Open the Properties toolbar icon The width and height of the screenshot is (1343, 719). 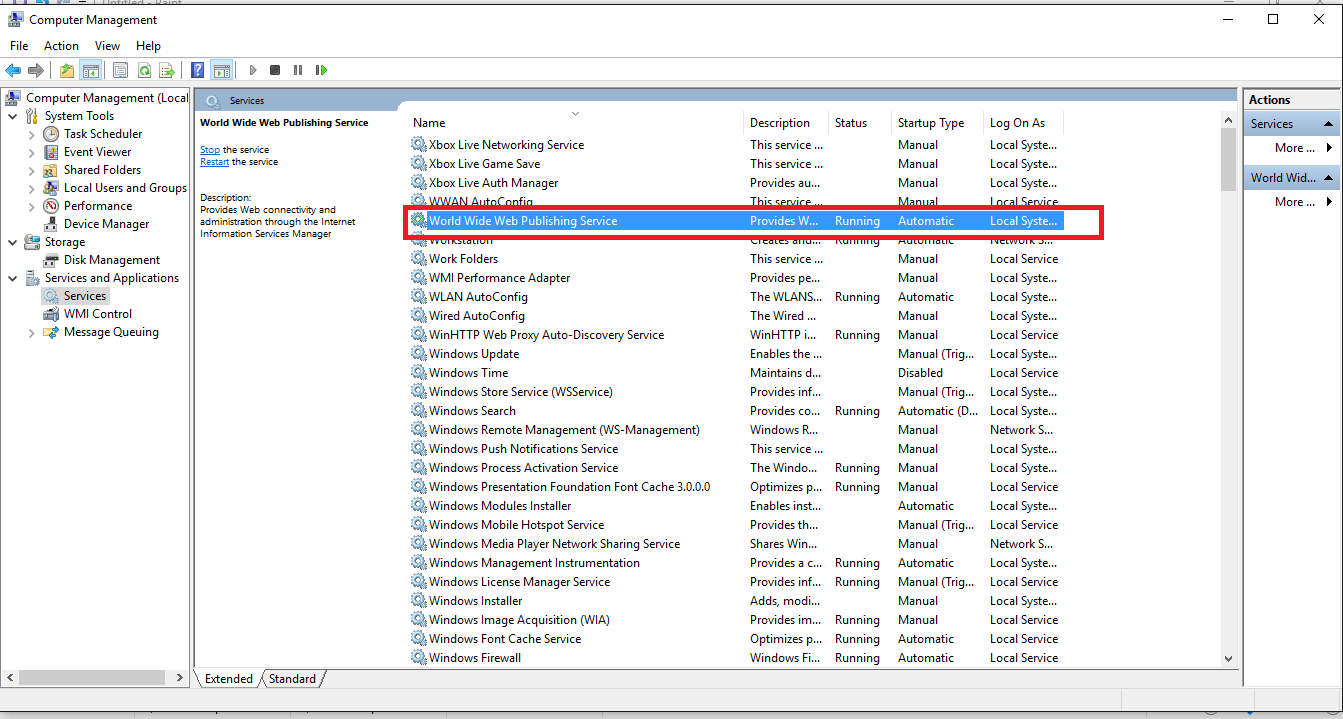[120, 70]
